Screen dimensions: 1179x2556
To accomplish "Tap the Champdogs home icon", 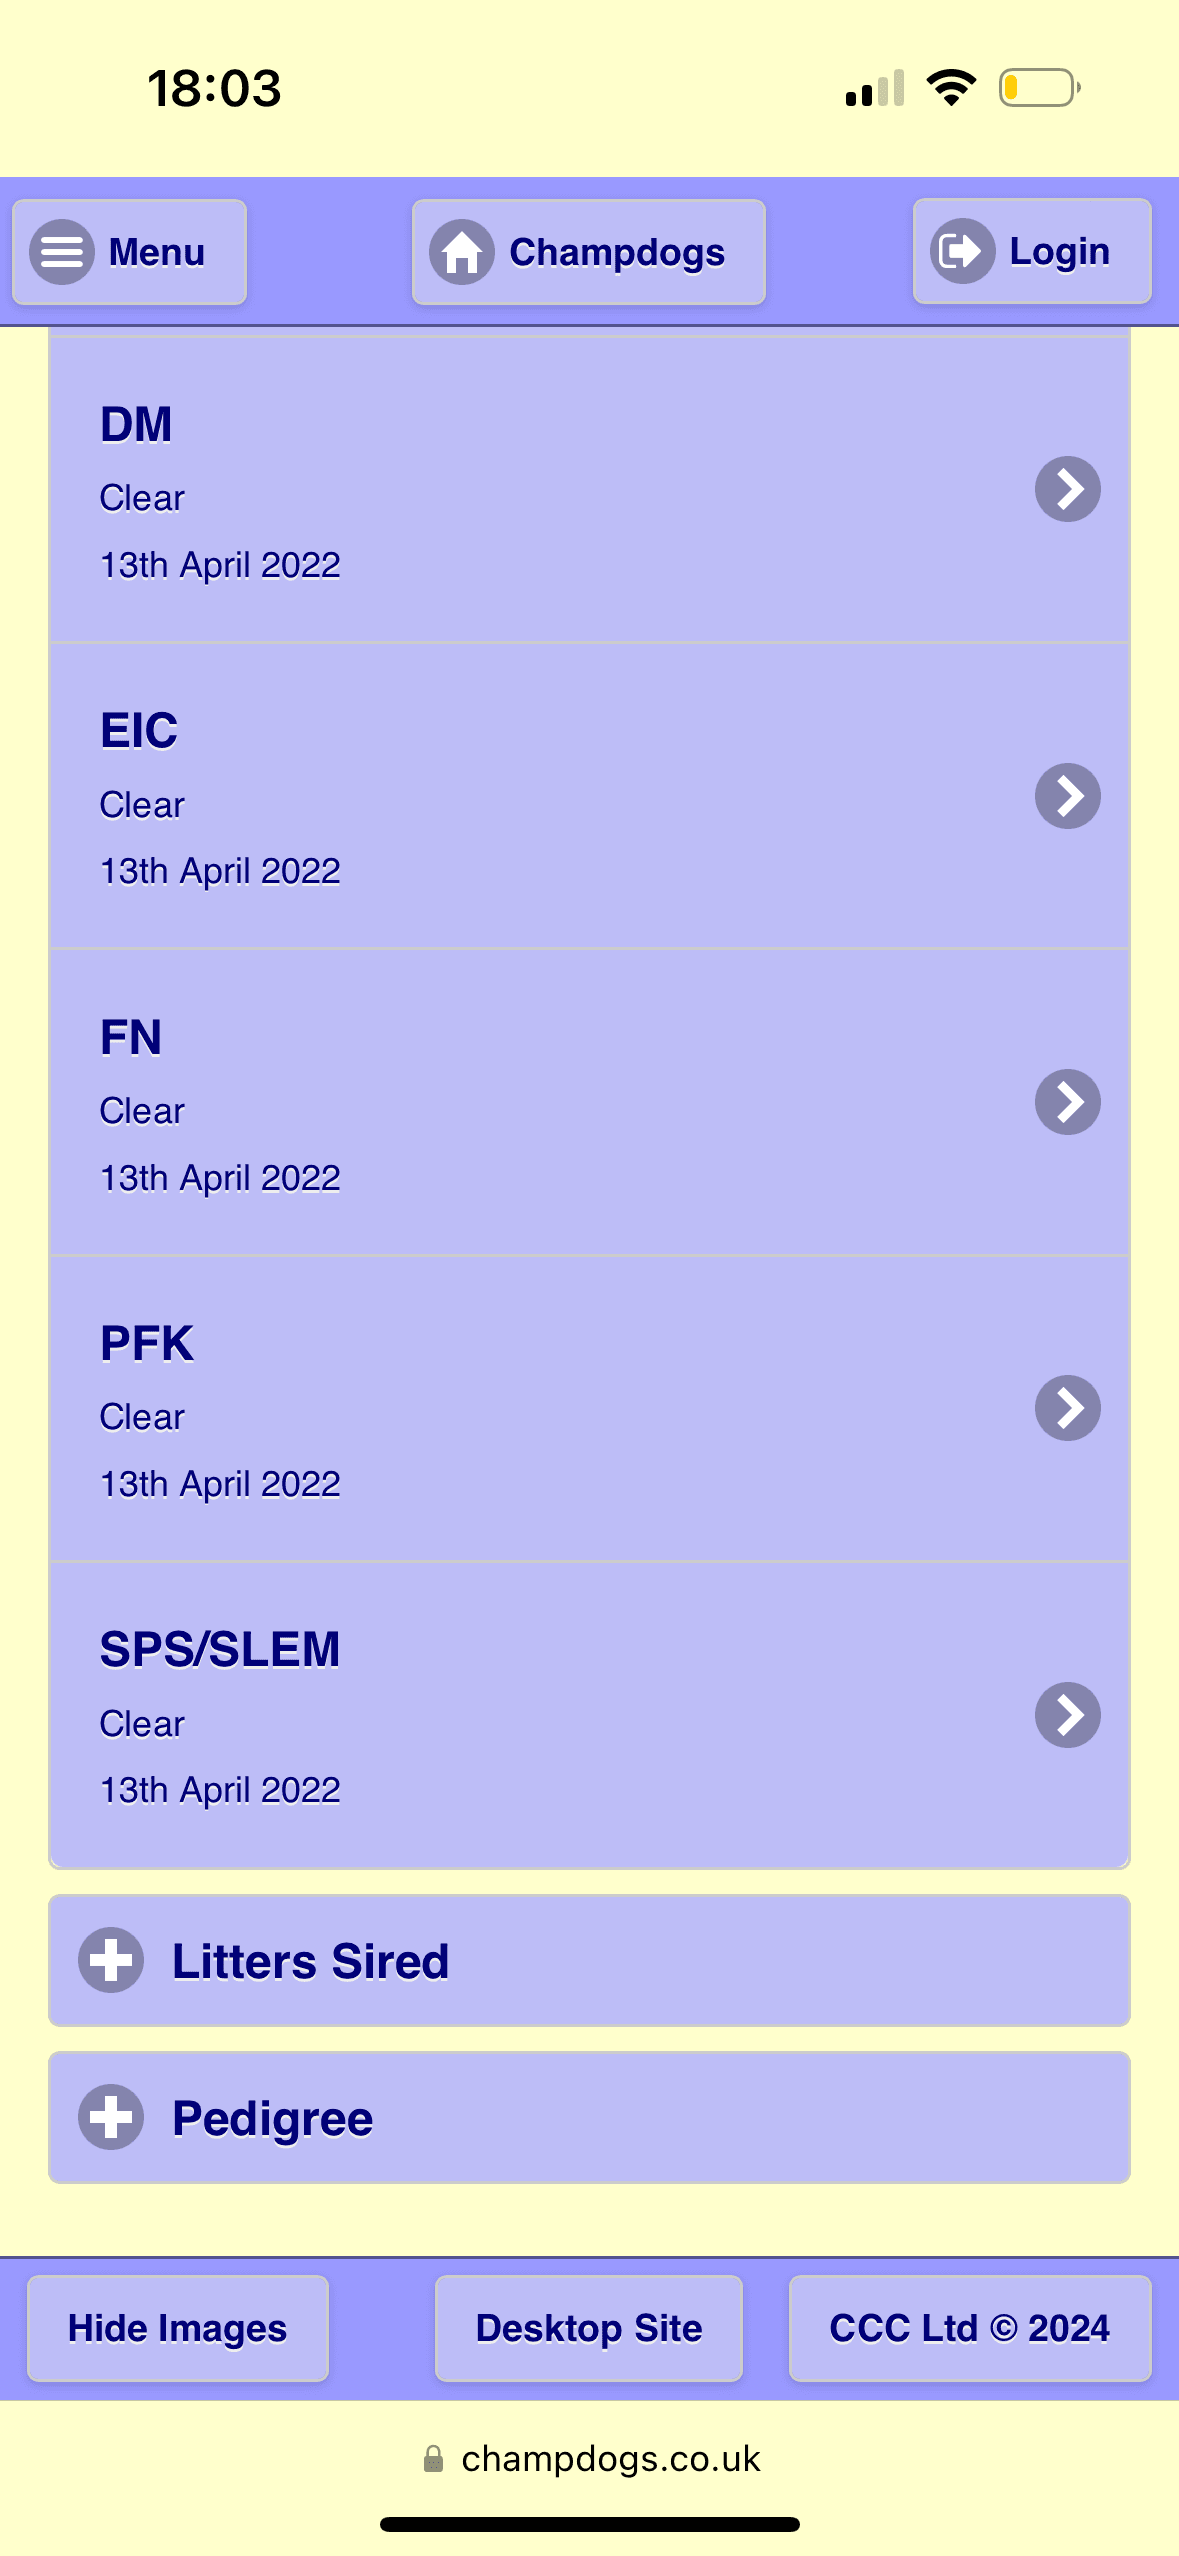I will tap(462, 252).
